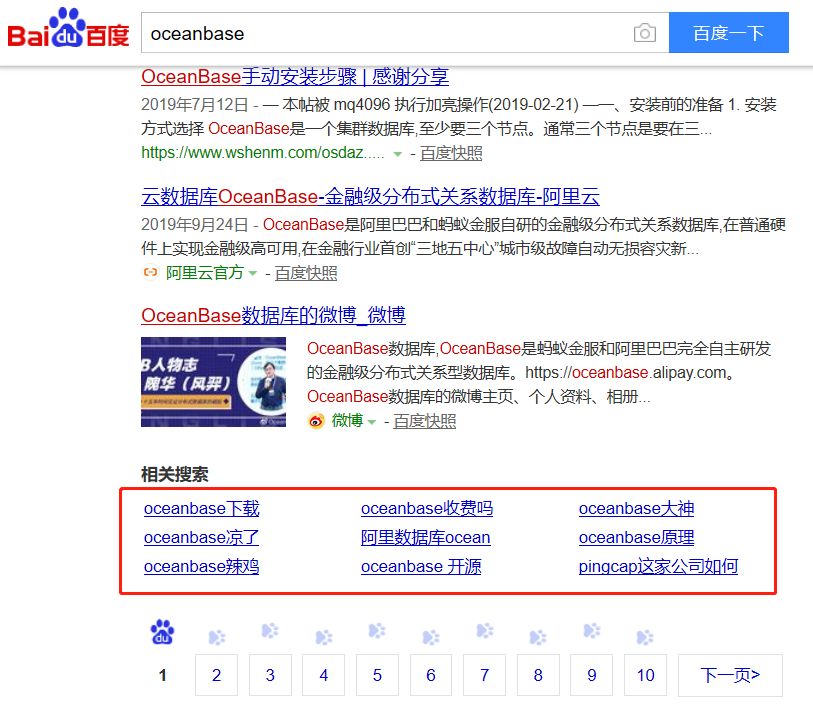Click the 微博 source label
The height and width of the screenshot is (711, 813).
[347, 421]
